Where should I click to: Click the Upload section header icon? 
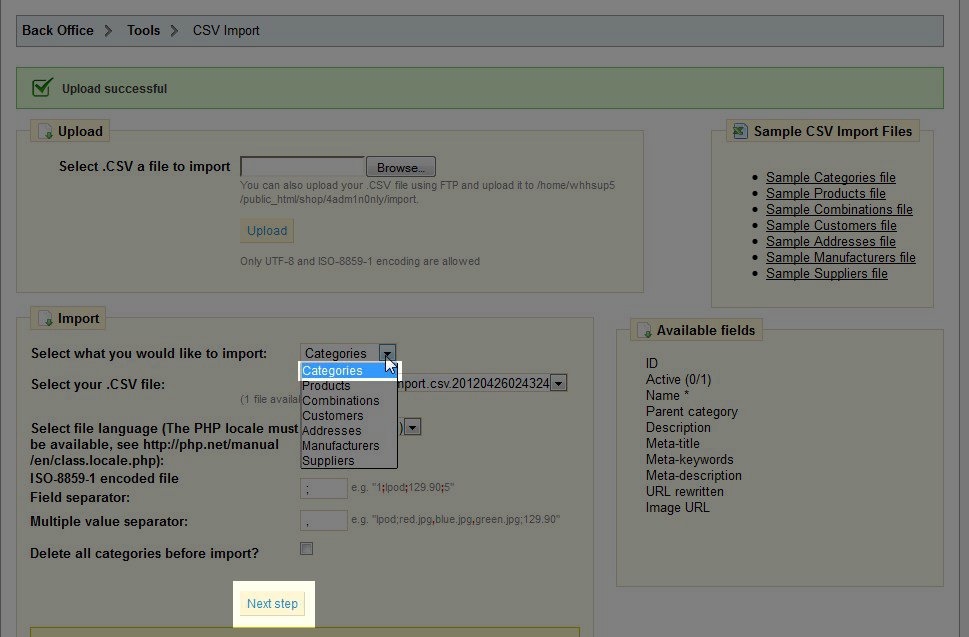coord(46,131)
